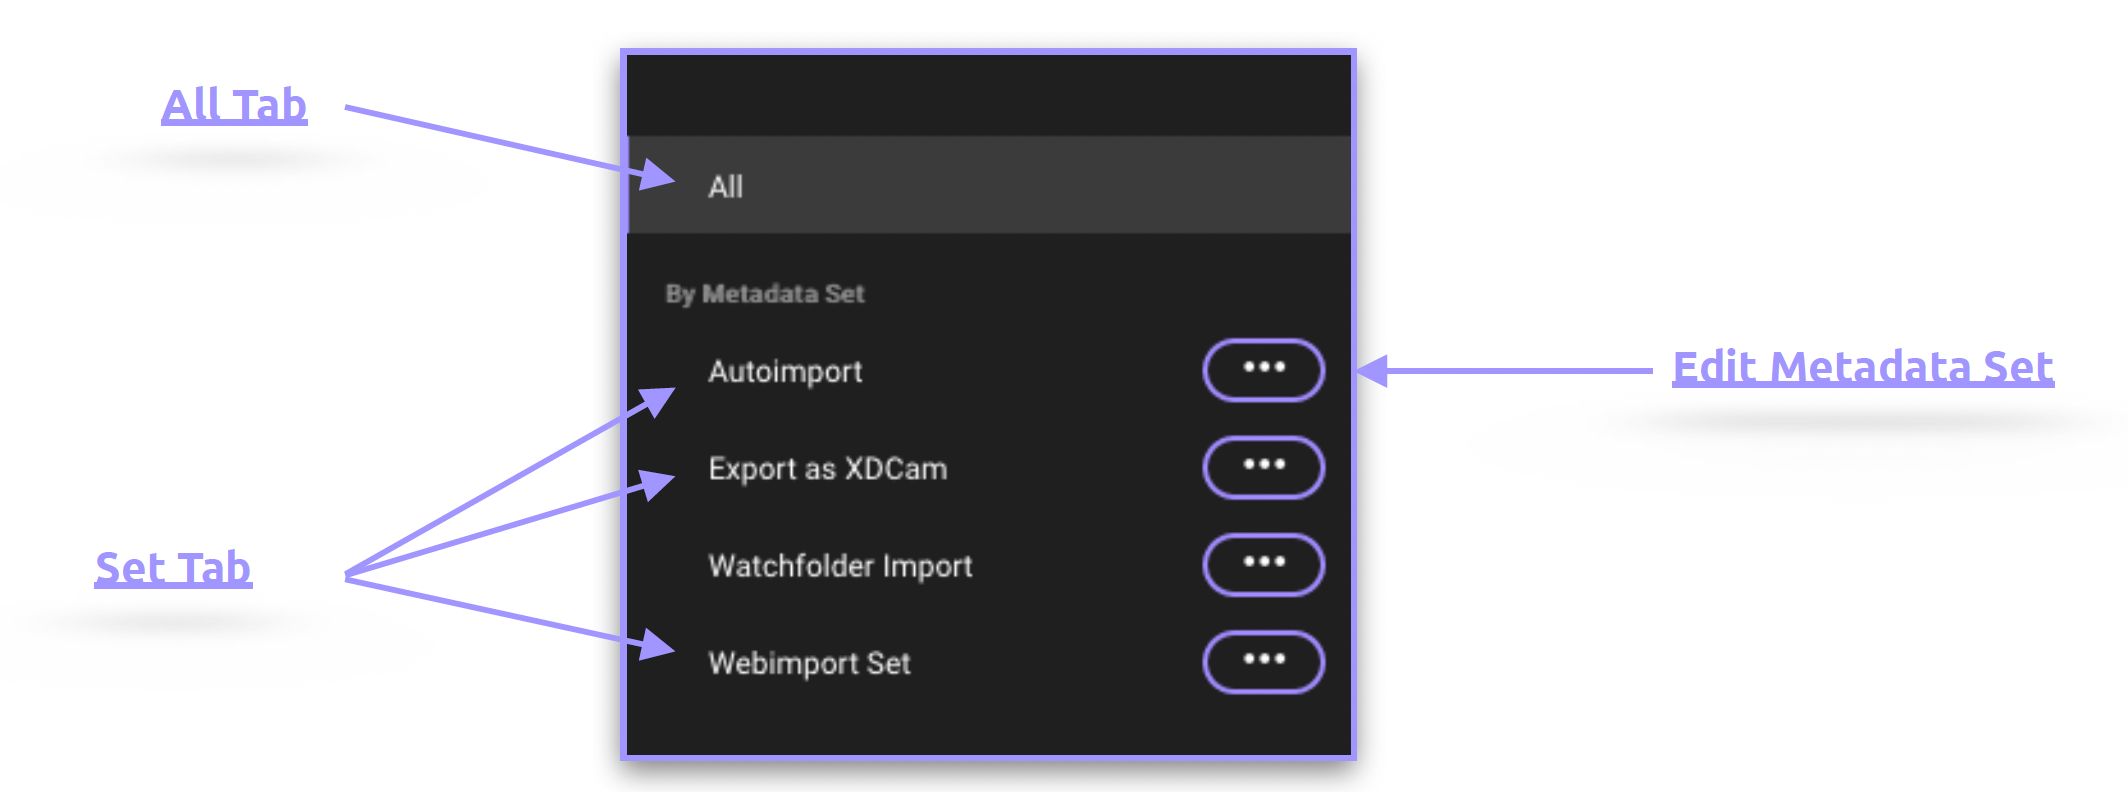
Task: Click the arrowhead pointing at Export as XDCam
Action: point(656,483)
